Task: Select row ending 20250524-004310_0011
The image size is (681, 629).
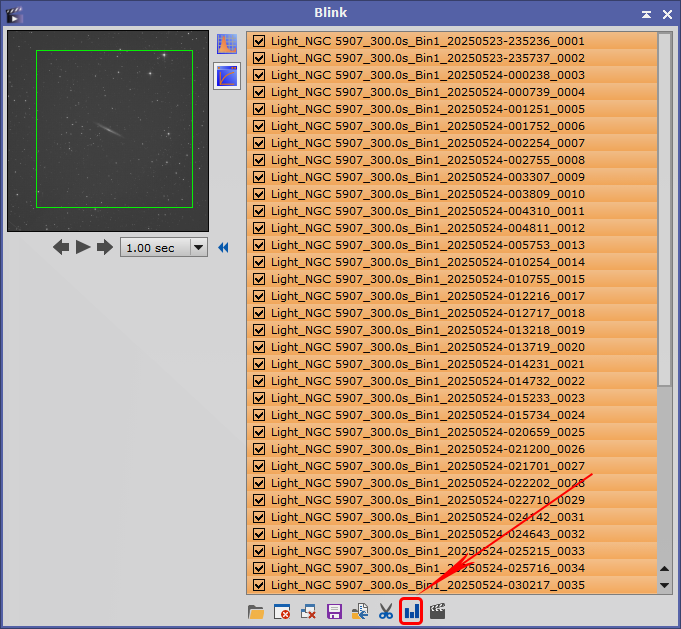Action: click(452, 211)
